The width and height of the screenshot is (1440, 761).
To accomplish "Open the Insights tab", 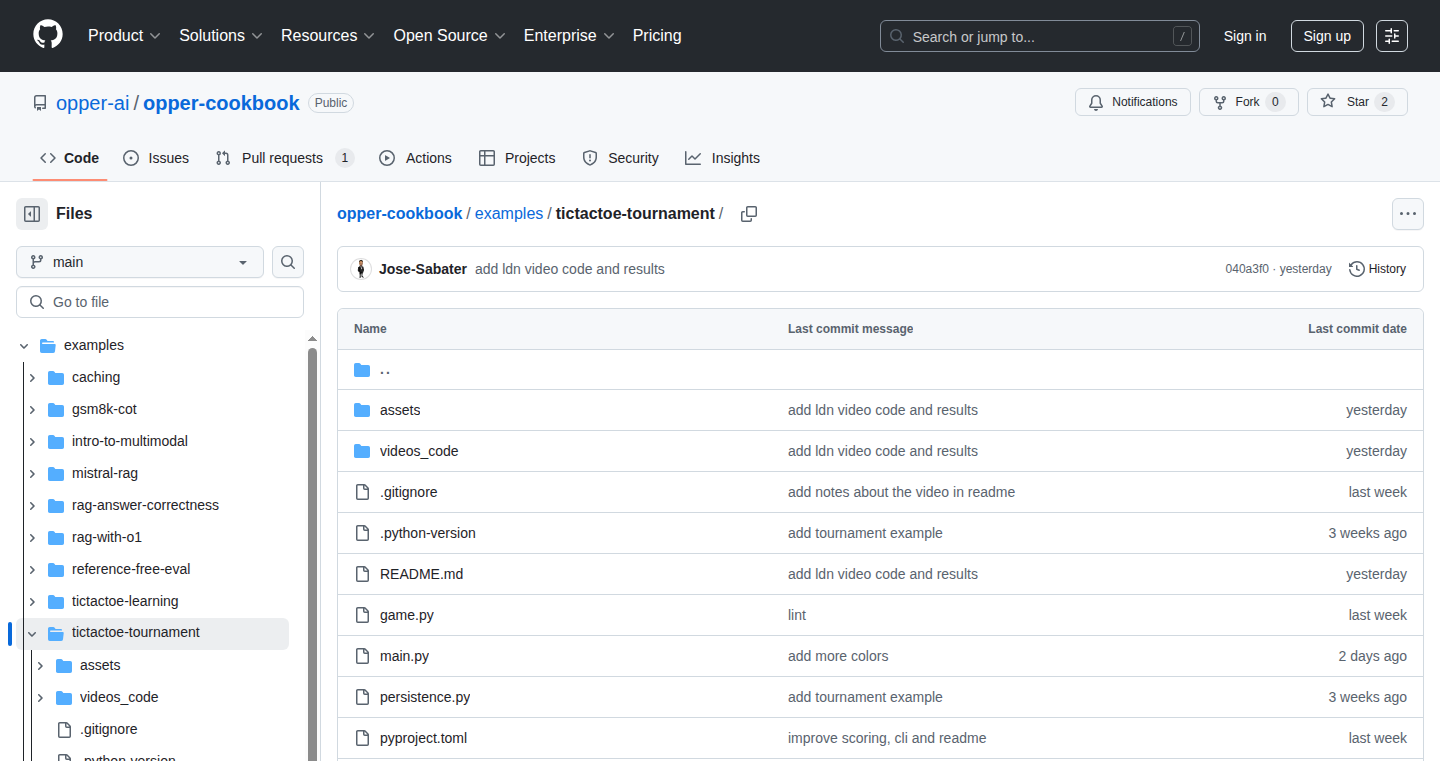I will [x=723, y=158].
